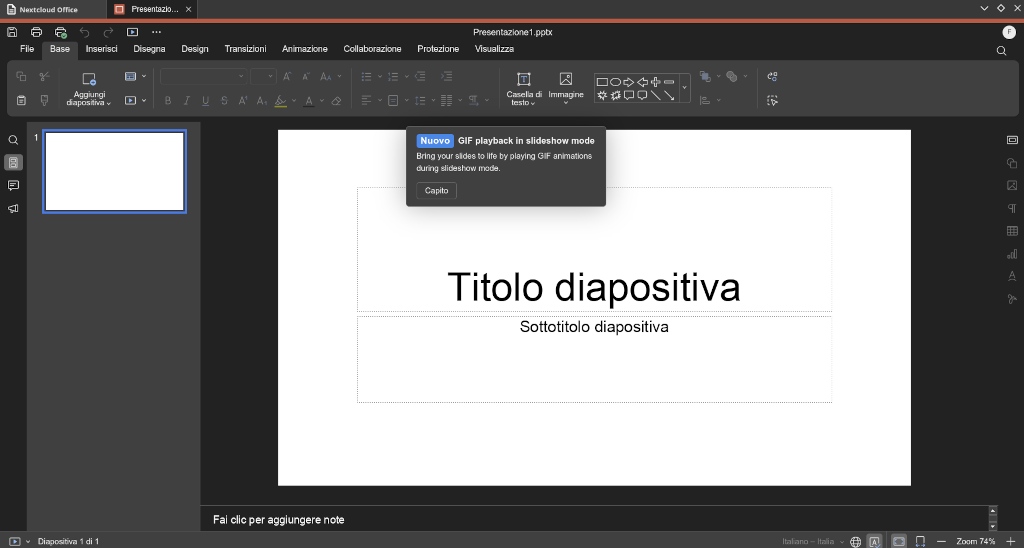Open the File menu
1024x548 pixels.
tap(27, 49)
